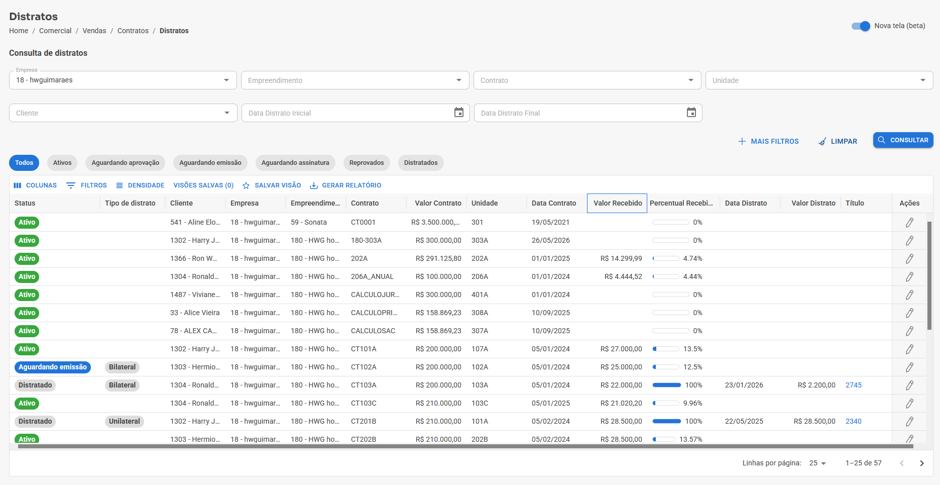Sort by Valor Recebido column header
The width and height of the screenshot is (940, 485).
tap(617, 203)
